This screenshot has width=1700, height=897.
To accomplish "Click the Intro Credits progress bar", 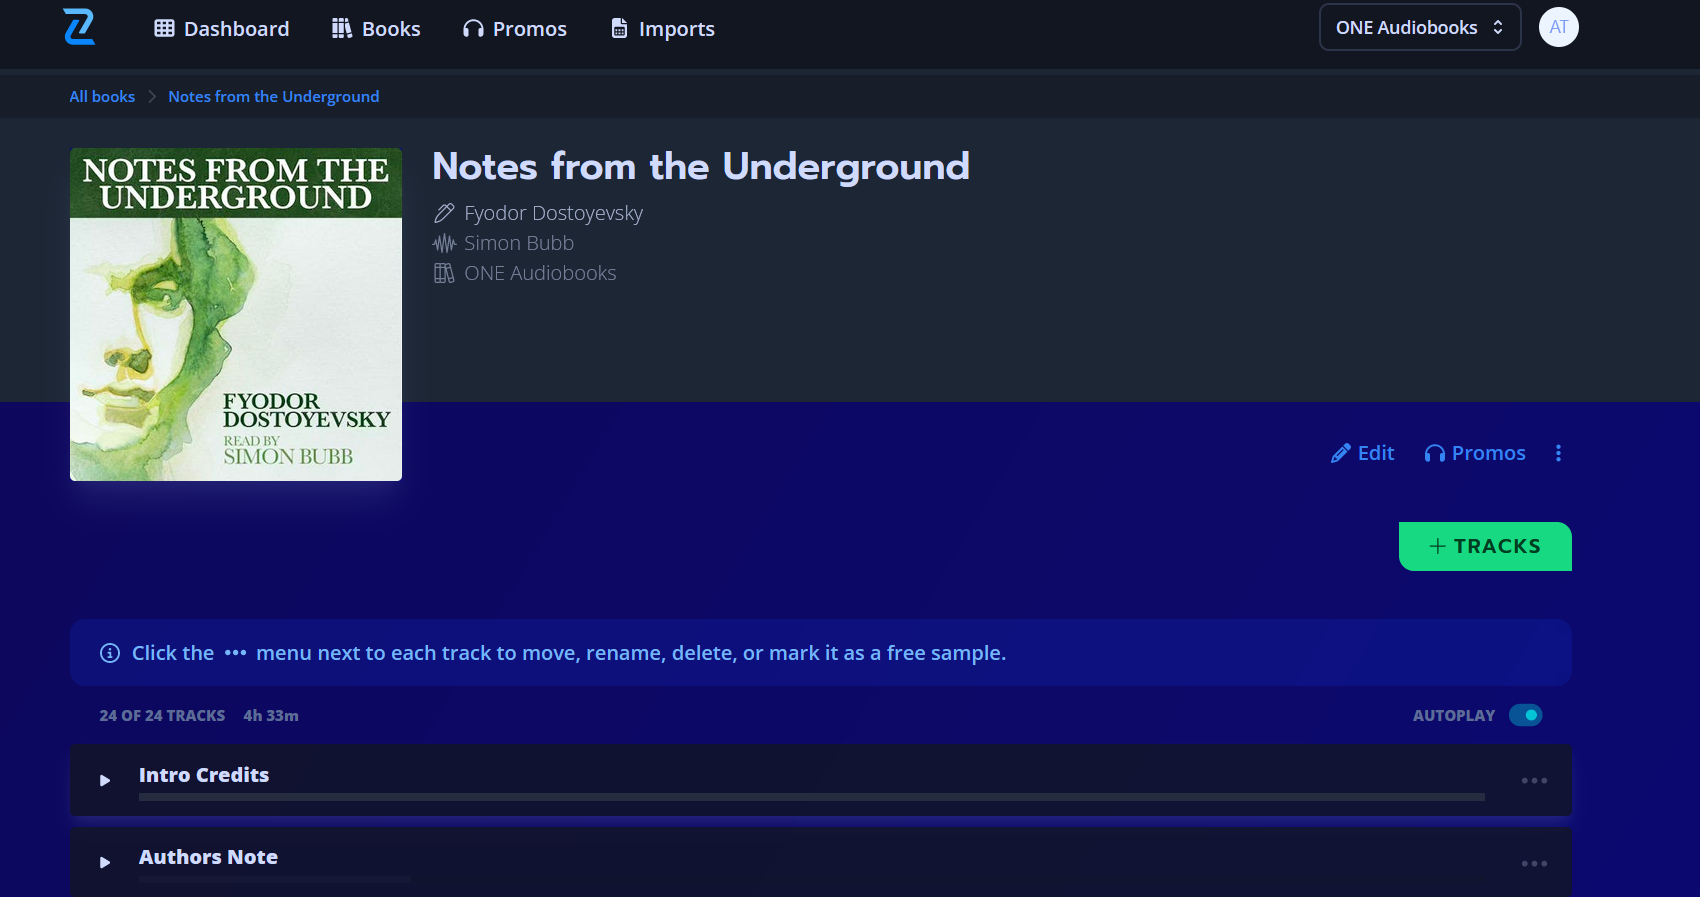I will click(x=812, y=797).
